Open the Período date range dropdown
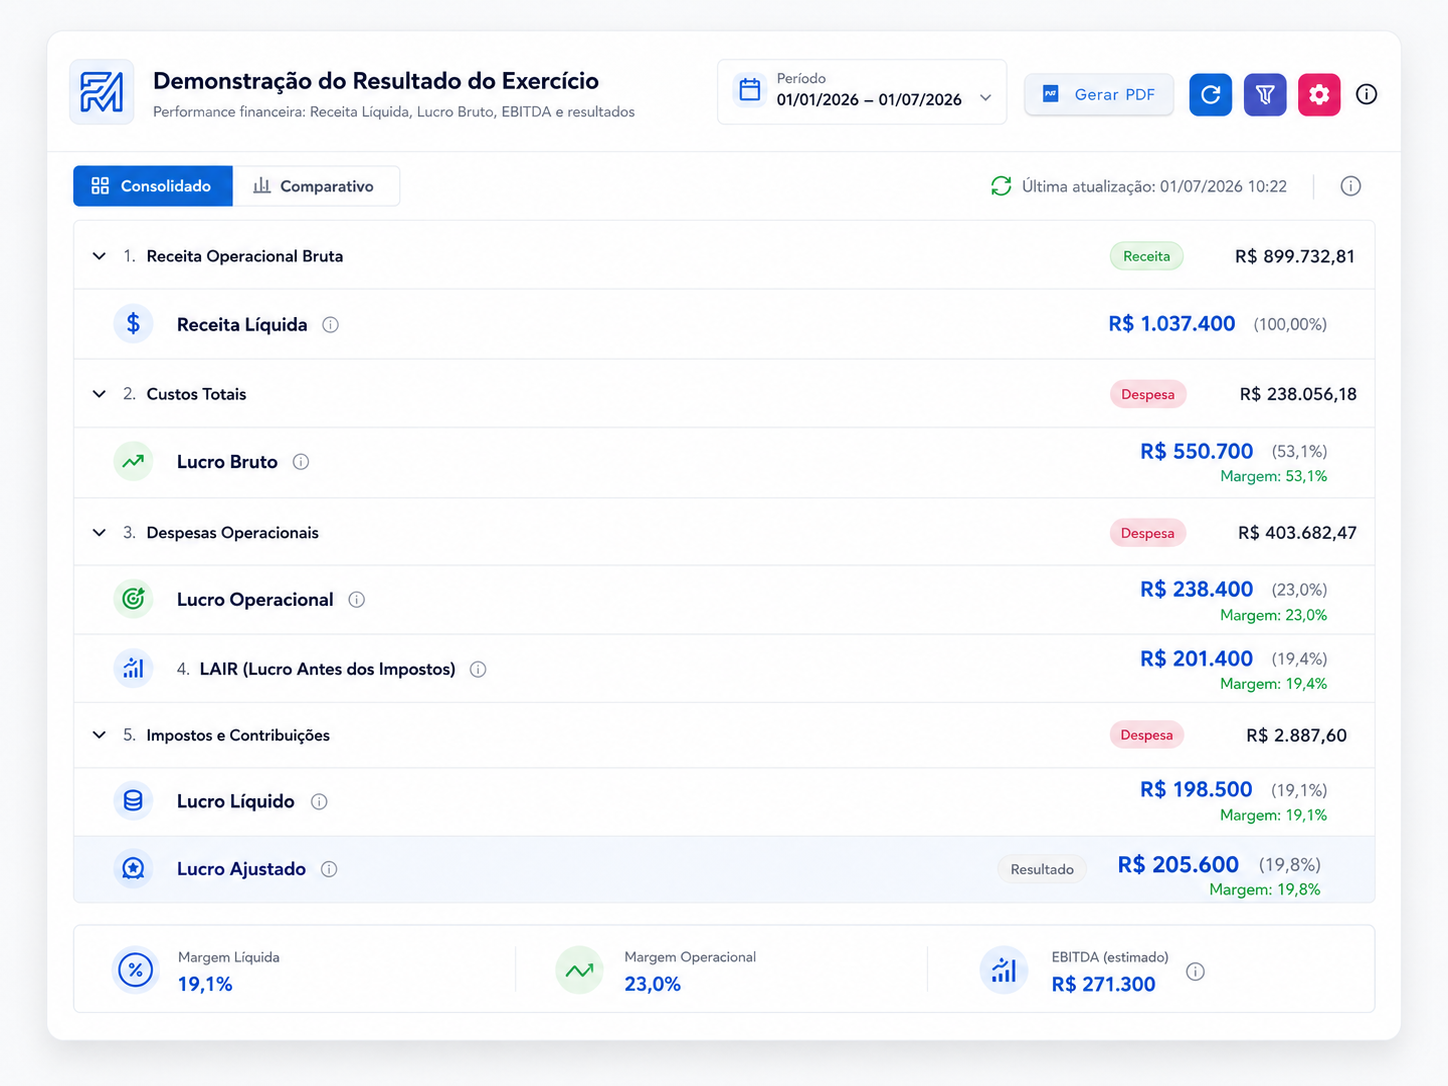 [x=862, y=92]
